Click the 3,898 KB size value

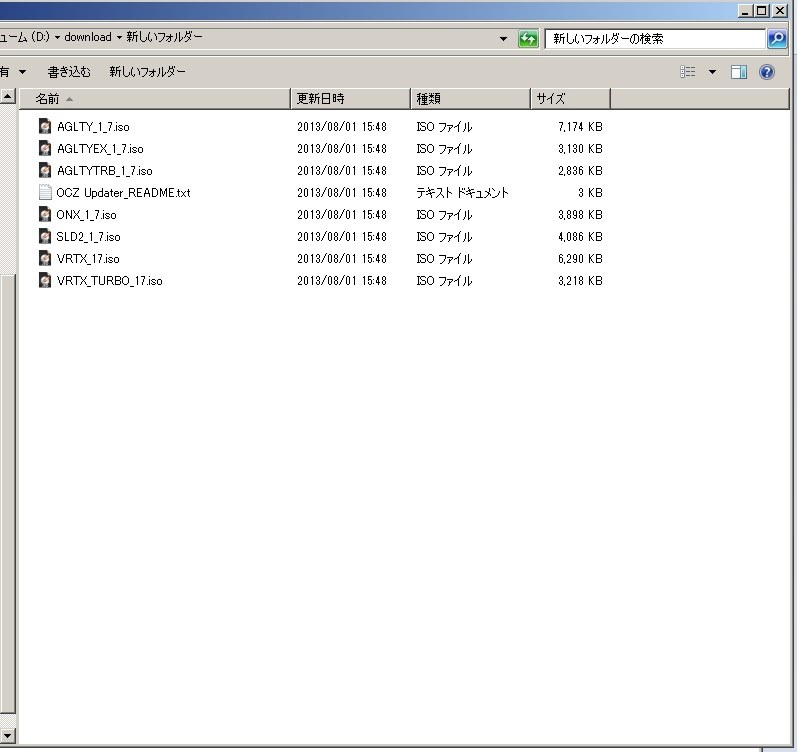[580, 215]
